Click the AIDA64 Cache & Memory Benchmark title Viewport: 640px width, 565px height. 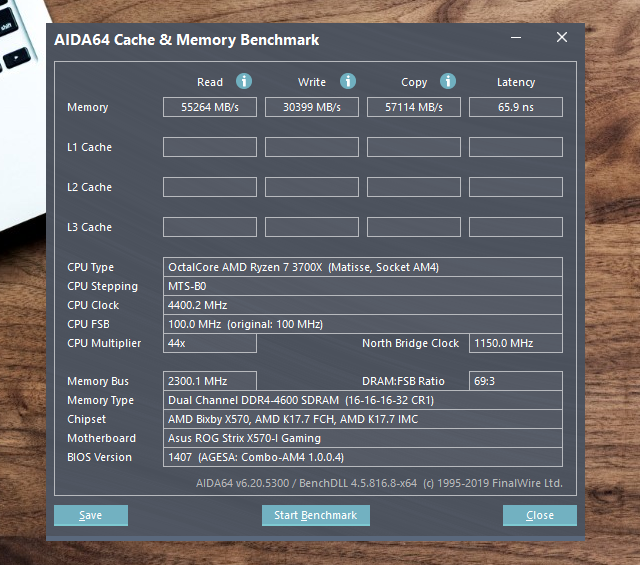187,40
